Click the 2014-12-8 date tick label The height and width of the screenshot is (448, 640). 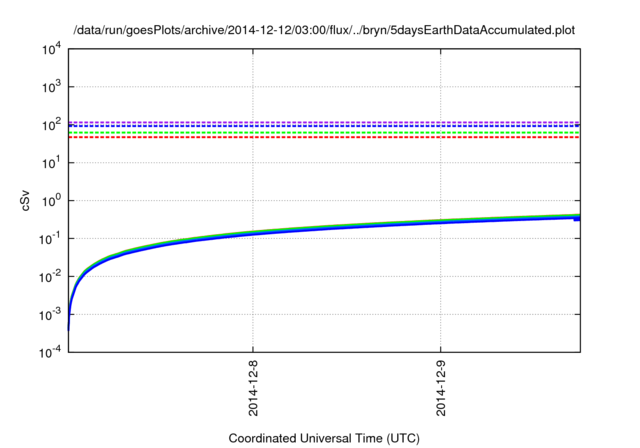253,388
